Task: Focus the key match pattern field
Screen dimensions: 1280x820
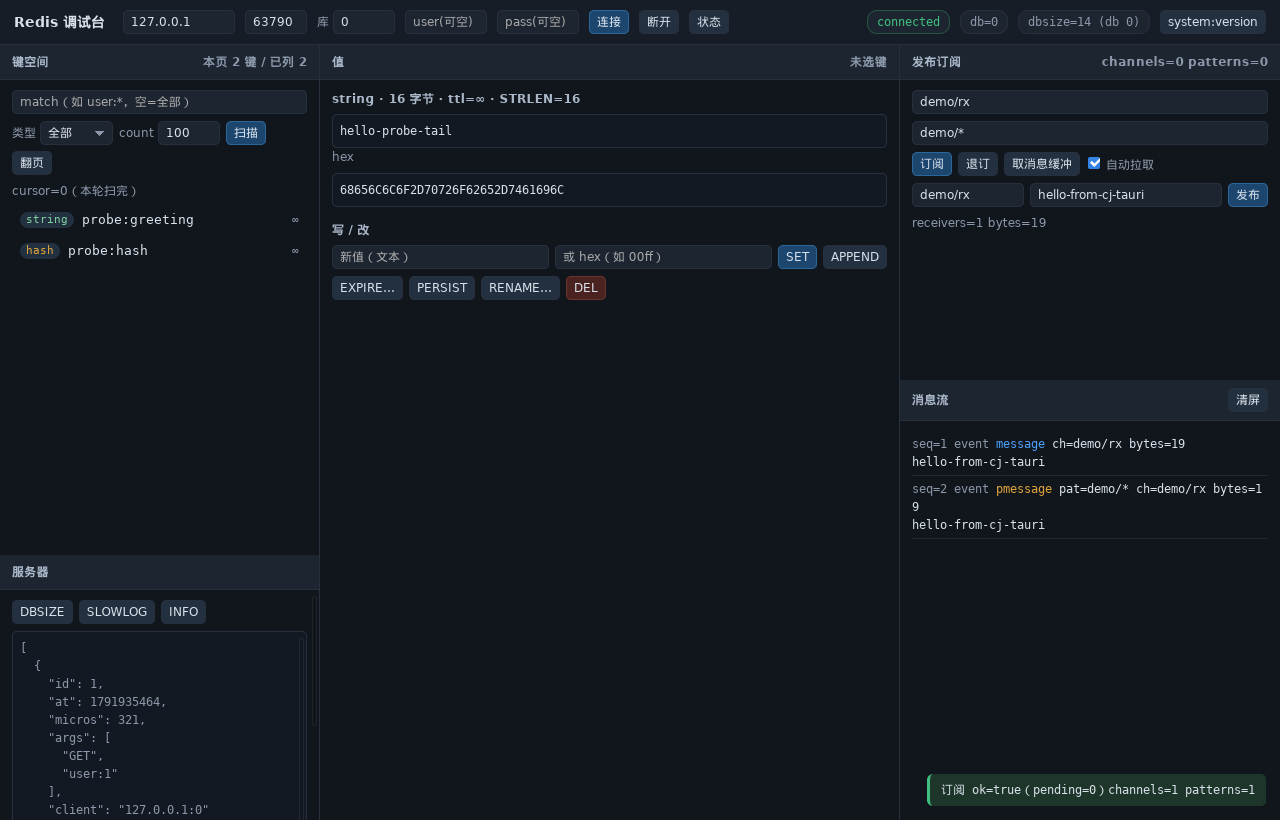Action: pyautogui.click(x=160, y=102)
